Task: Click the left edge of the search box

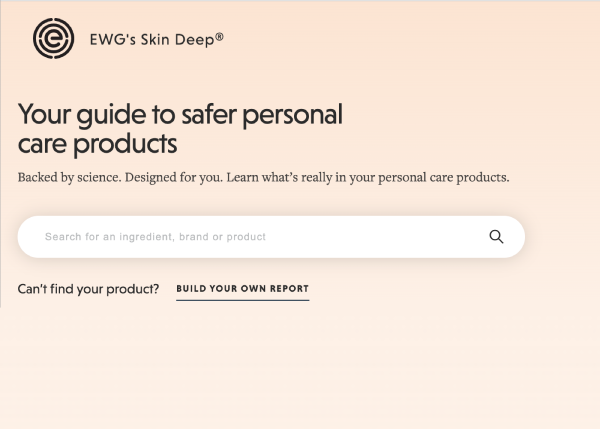Action: coord(28,237)
